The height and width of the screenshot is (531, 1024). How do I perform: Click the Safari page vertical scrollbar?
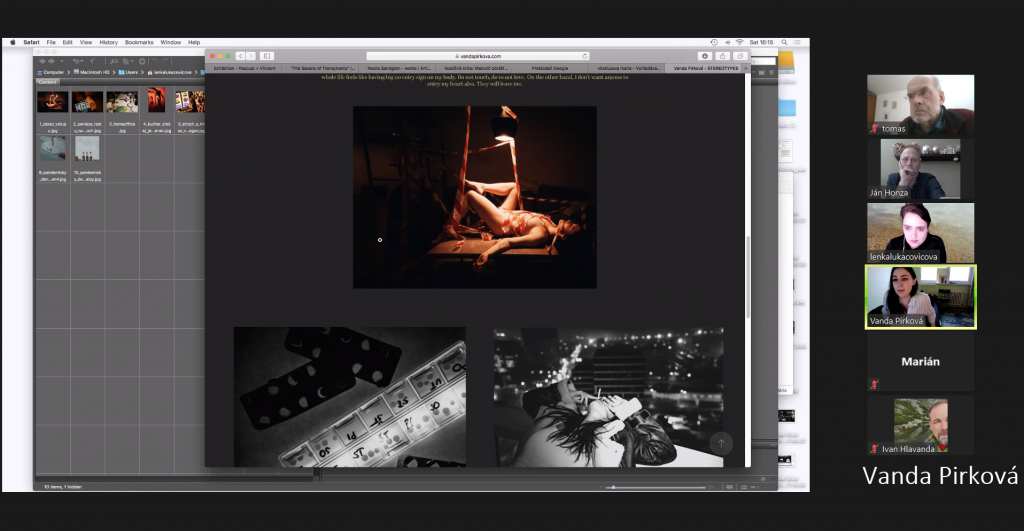coord(748,277)
